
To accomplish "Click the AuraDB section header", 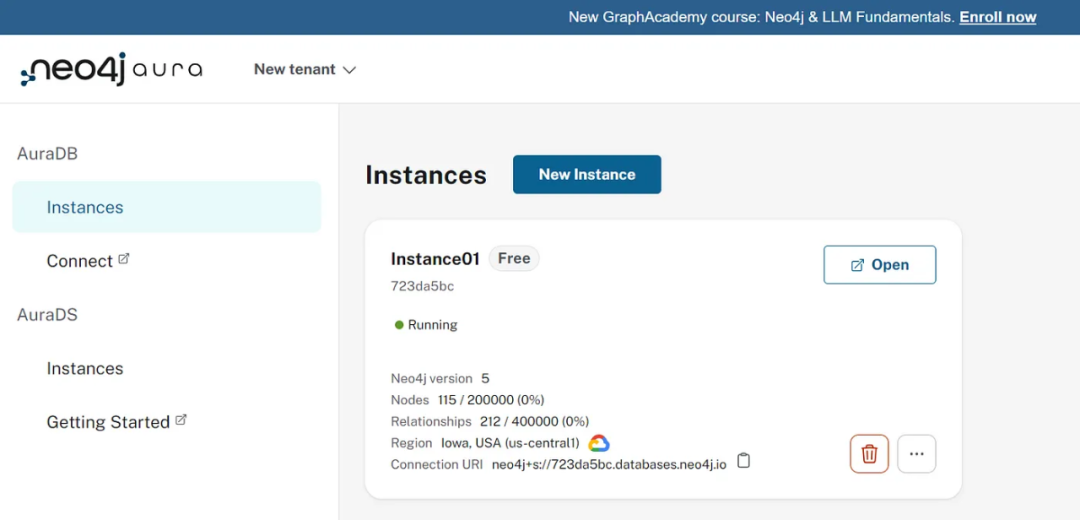I will click(47, 154).
